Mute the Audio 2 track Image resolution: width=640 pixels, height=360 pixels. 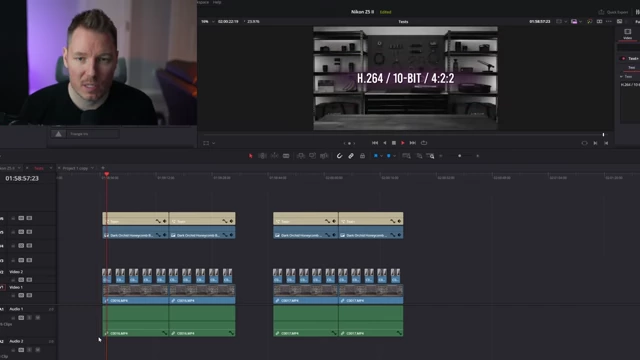38,350
